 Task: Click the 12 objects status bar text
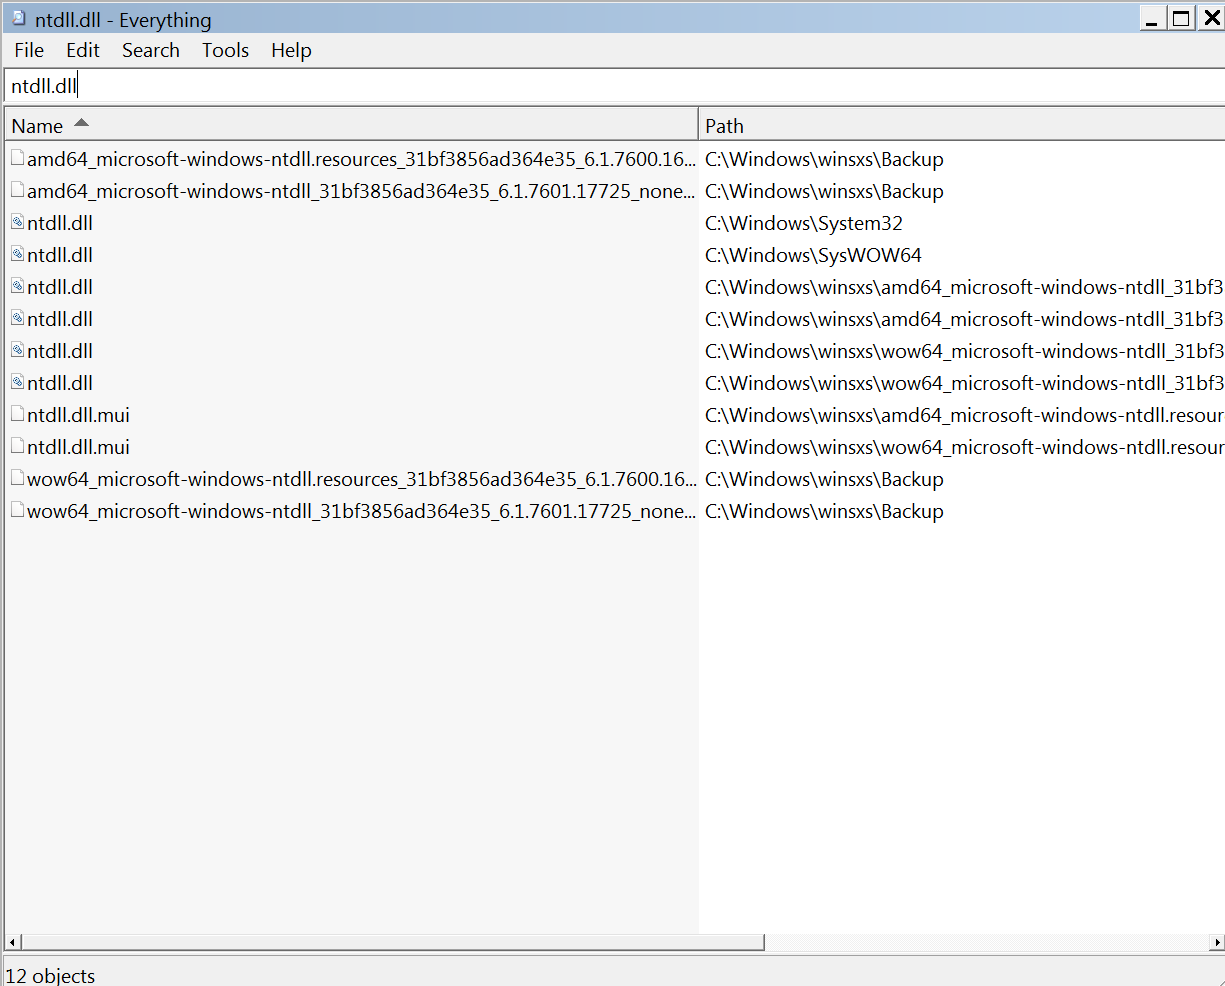tap(50, 975)
